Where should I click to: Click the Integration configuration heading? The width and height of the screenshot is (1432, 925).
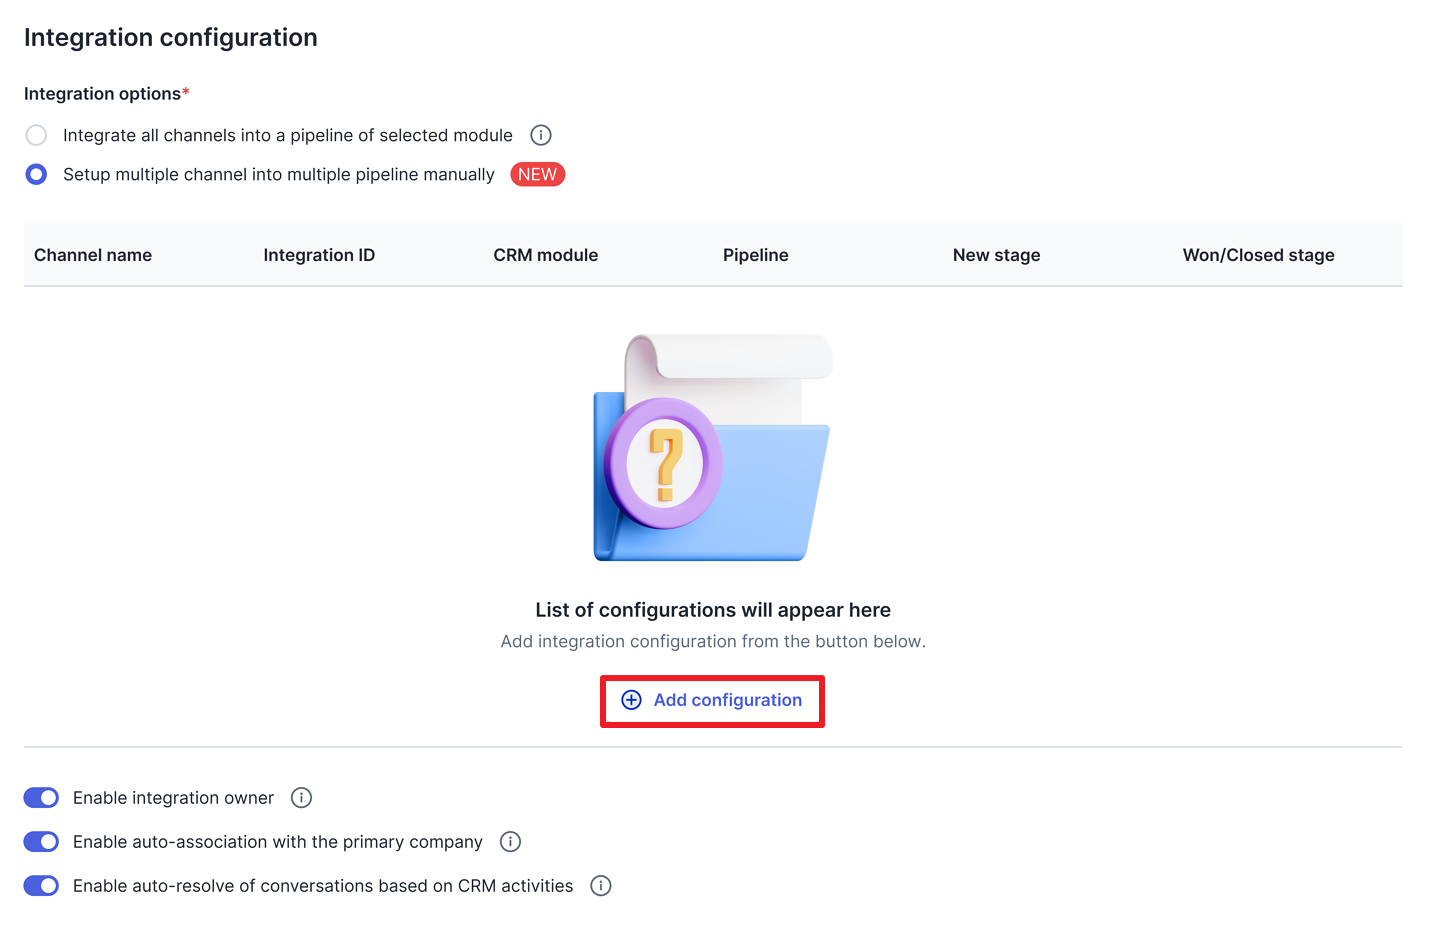(171, 38)
